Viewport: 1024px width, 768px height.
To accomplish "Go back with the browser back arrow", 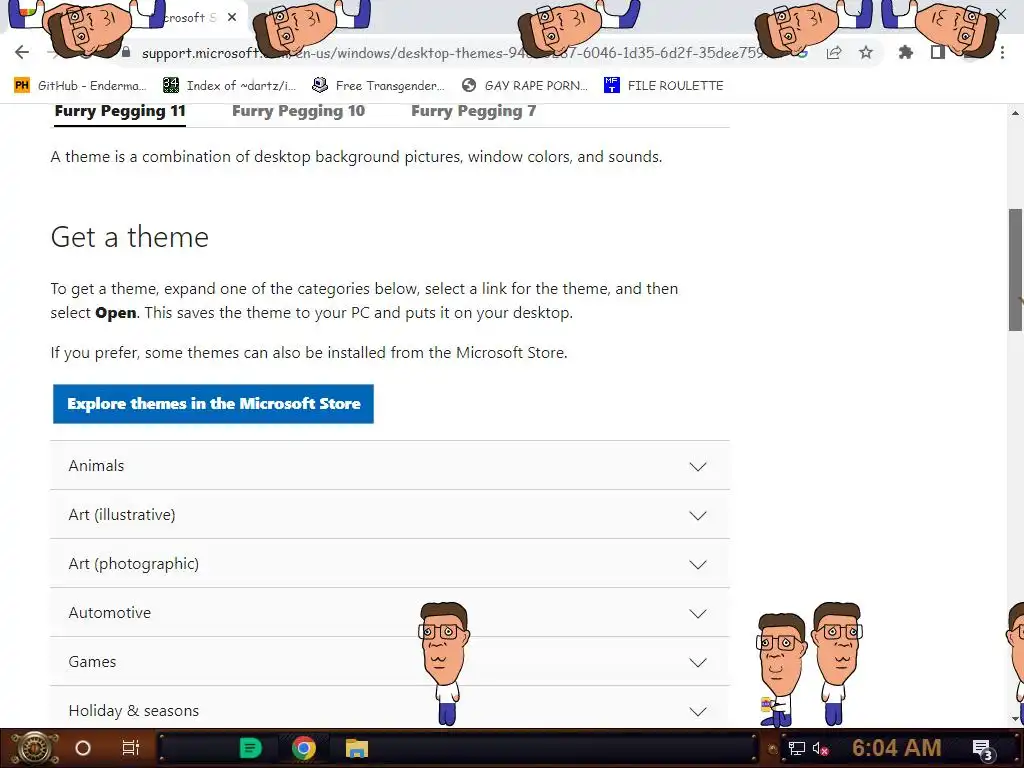I will coord(22,52).
